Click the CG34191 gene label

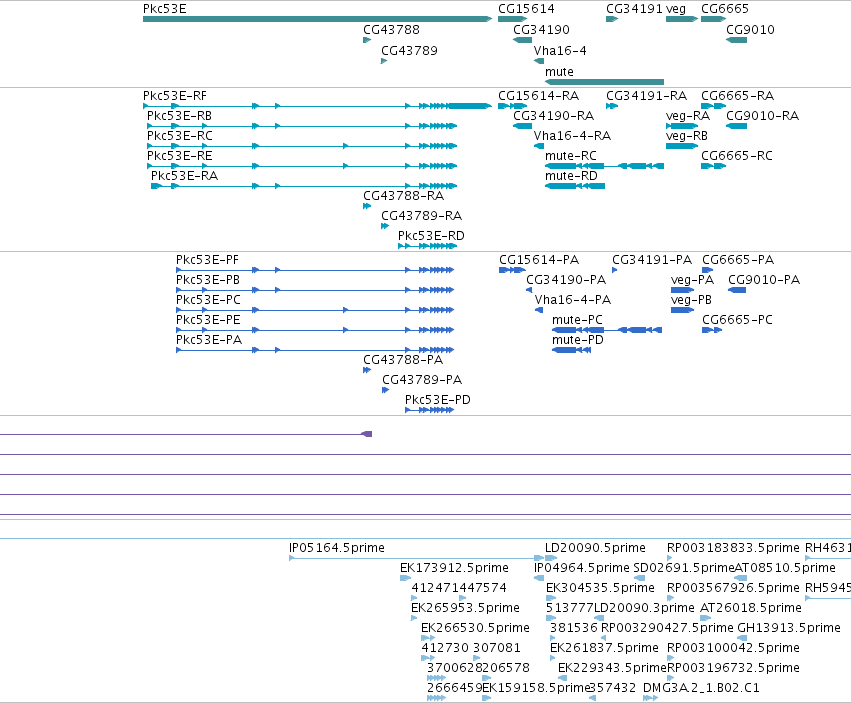[634, 9]
